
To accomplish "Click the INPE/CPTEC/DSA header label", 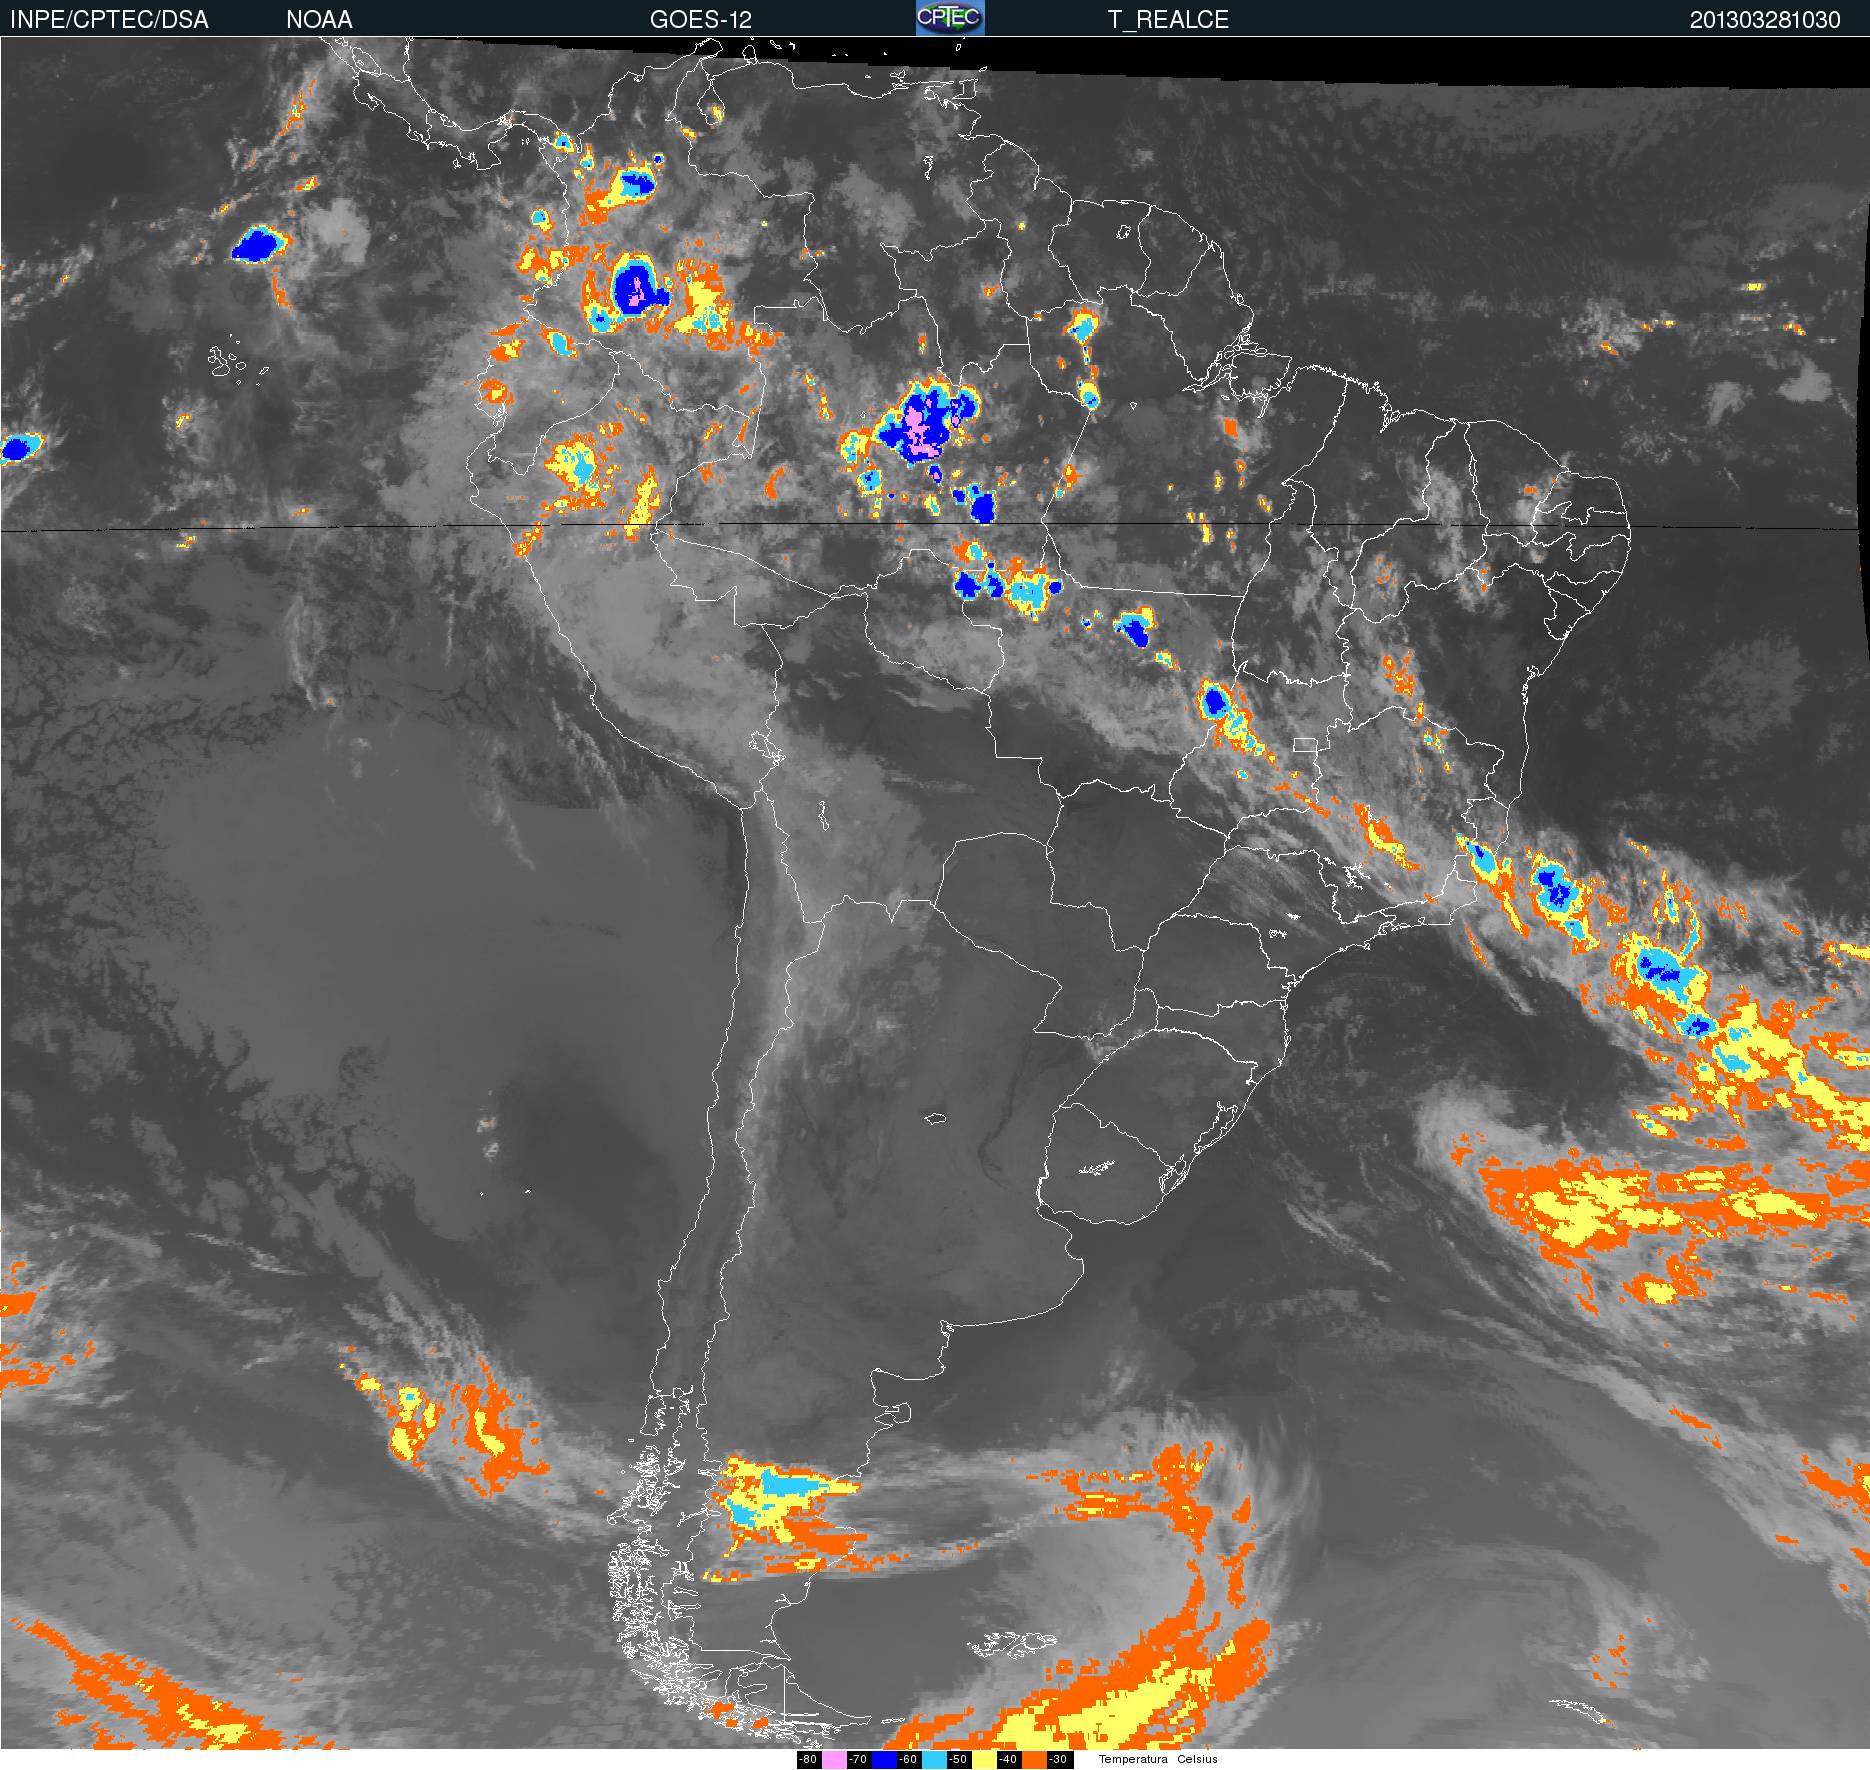I will pos(109,20).
